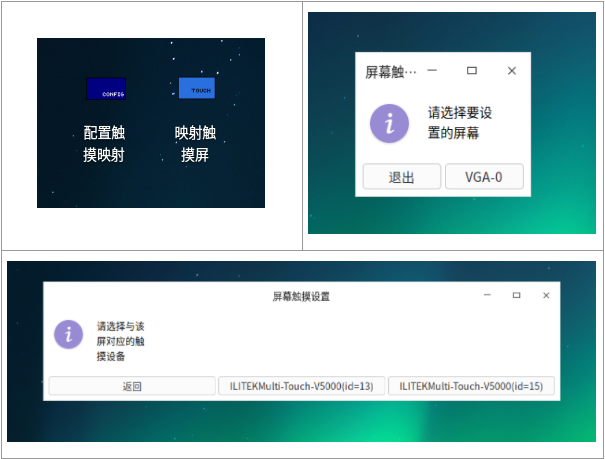This screenshot has height=459, width=605.
Task: Click the 屏幕触摸设置 title bar text
Action: (x=301, y=296)
